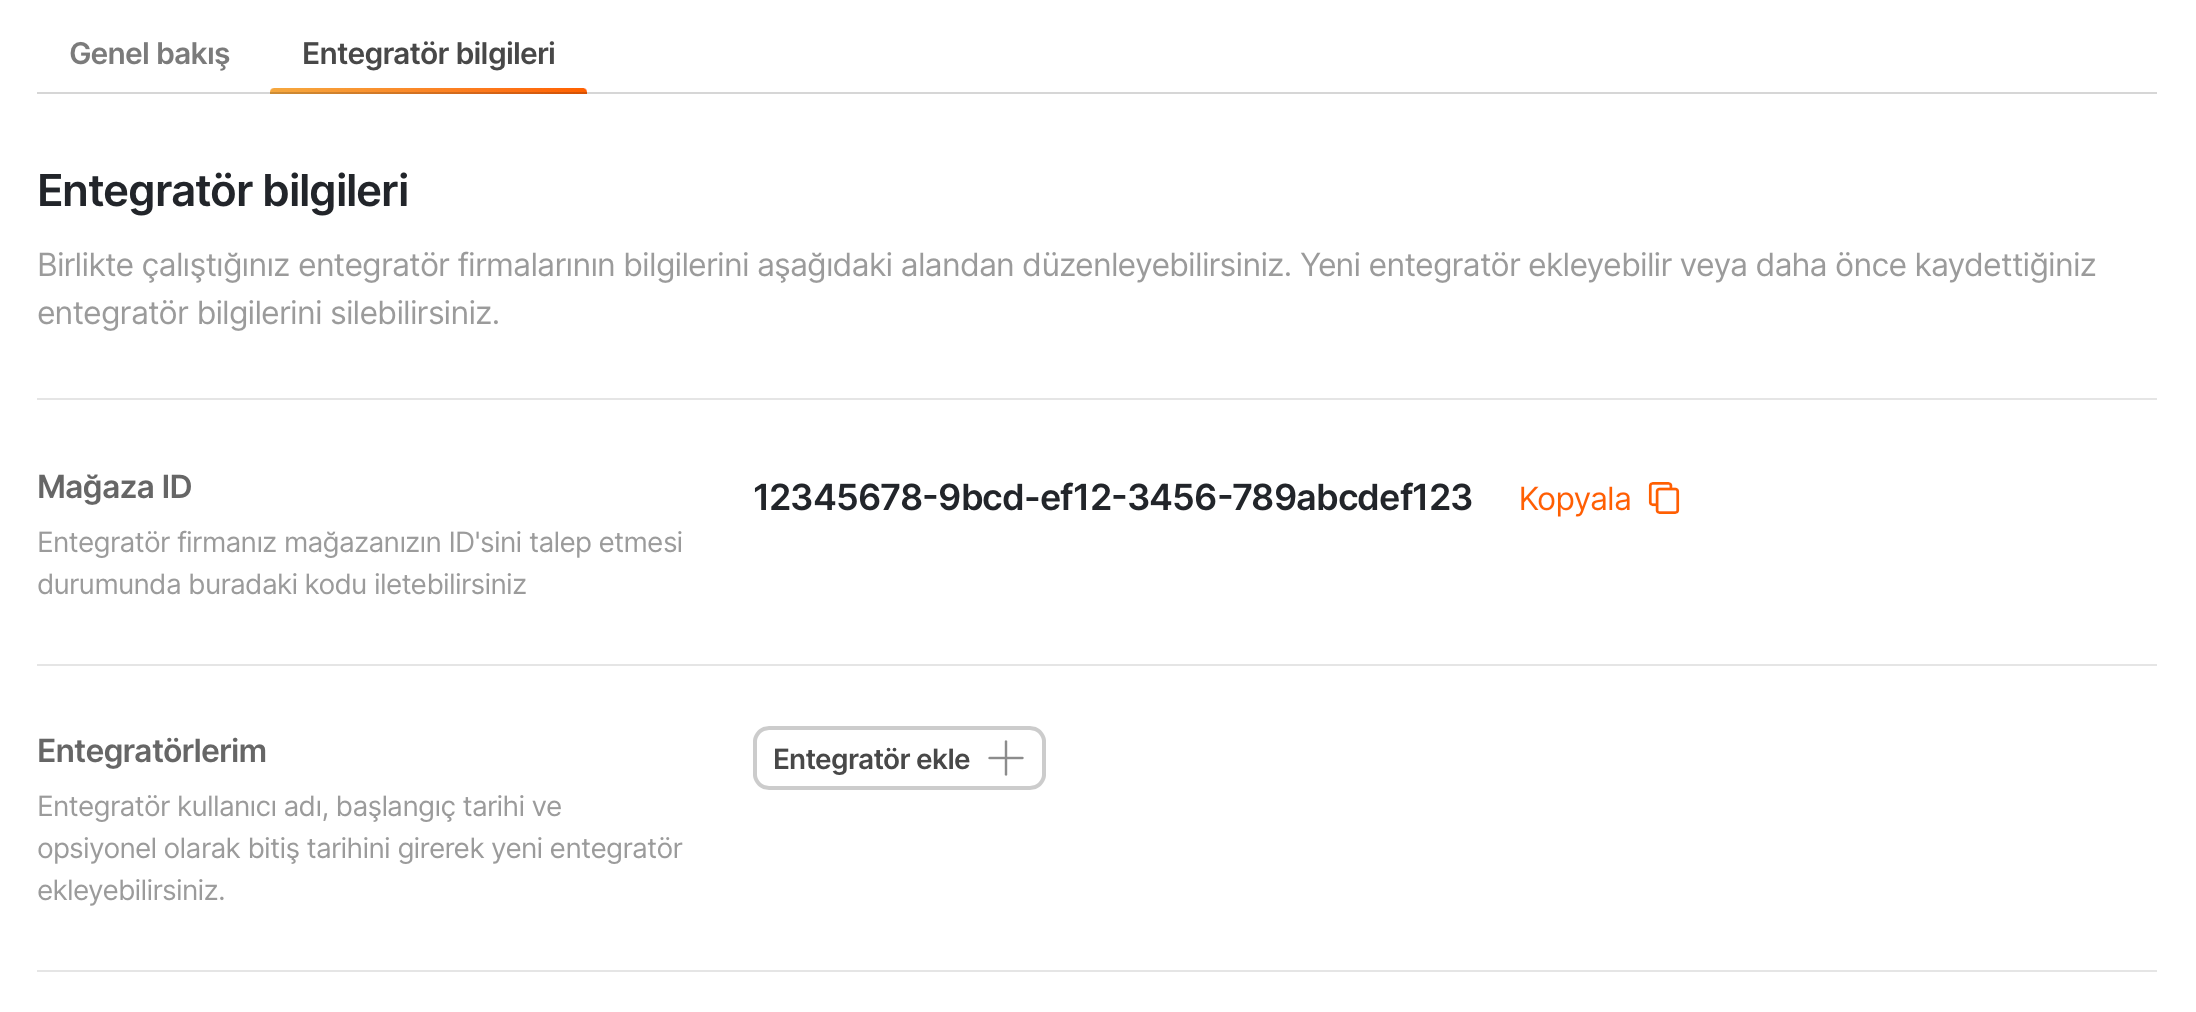2196x1012 pixels.
Task: Click the Mağaza ID code value
Action: click(x=1112, y=498)
